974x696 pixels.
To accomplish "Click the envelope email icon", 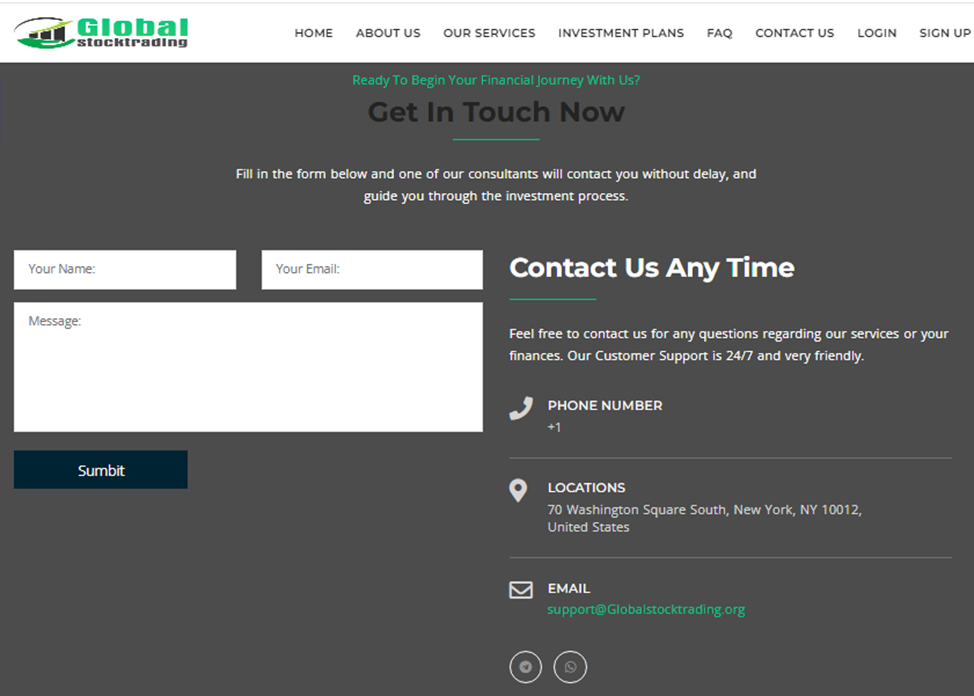I will click(x=521, y=590).
